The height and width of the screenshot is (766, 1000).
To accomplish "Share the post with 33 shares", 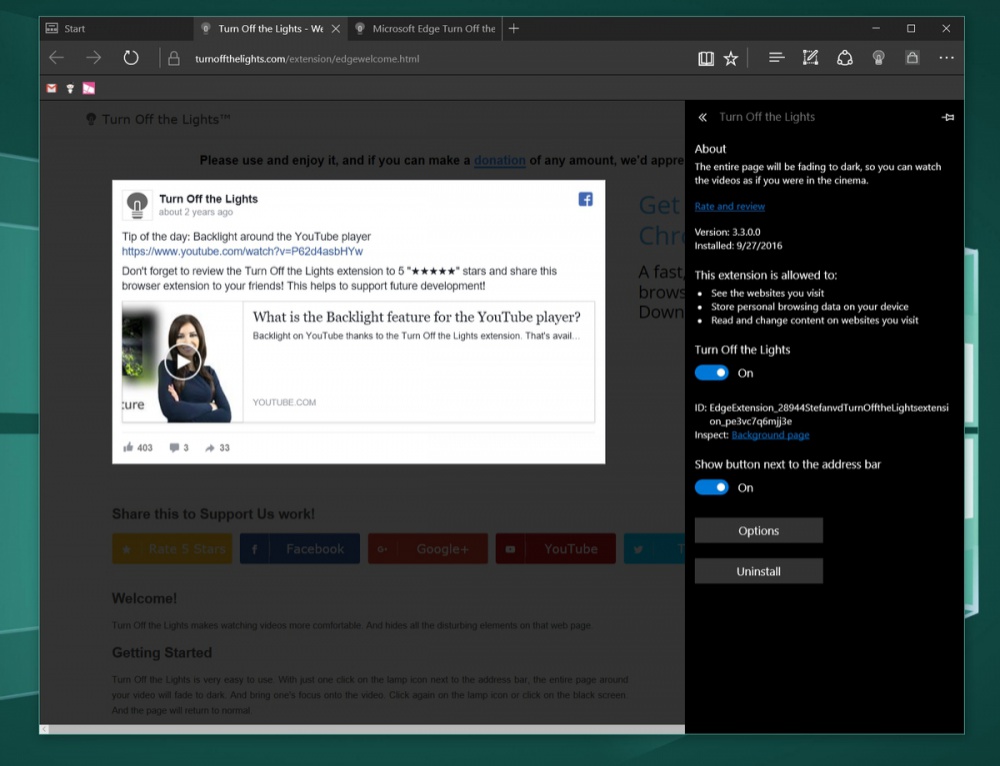I will point(217,448).
